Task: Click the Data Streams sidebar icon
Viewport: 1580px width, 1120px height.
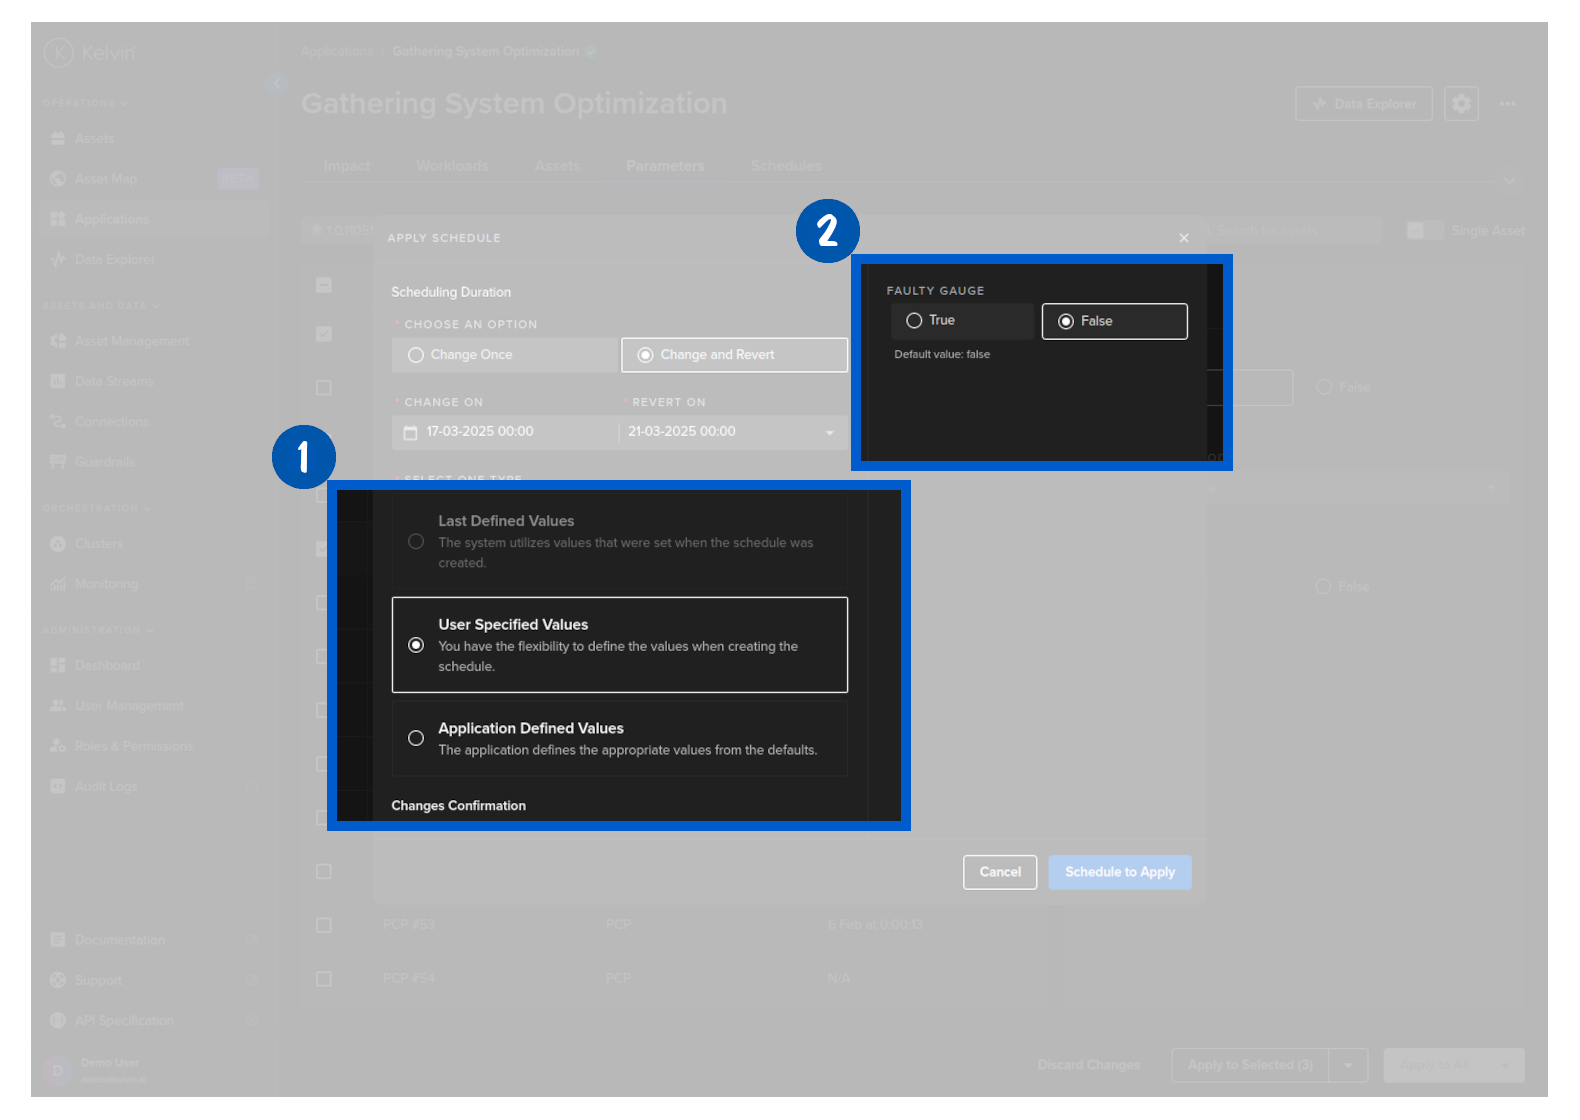Action: (x=58, y=381)
